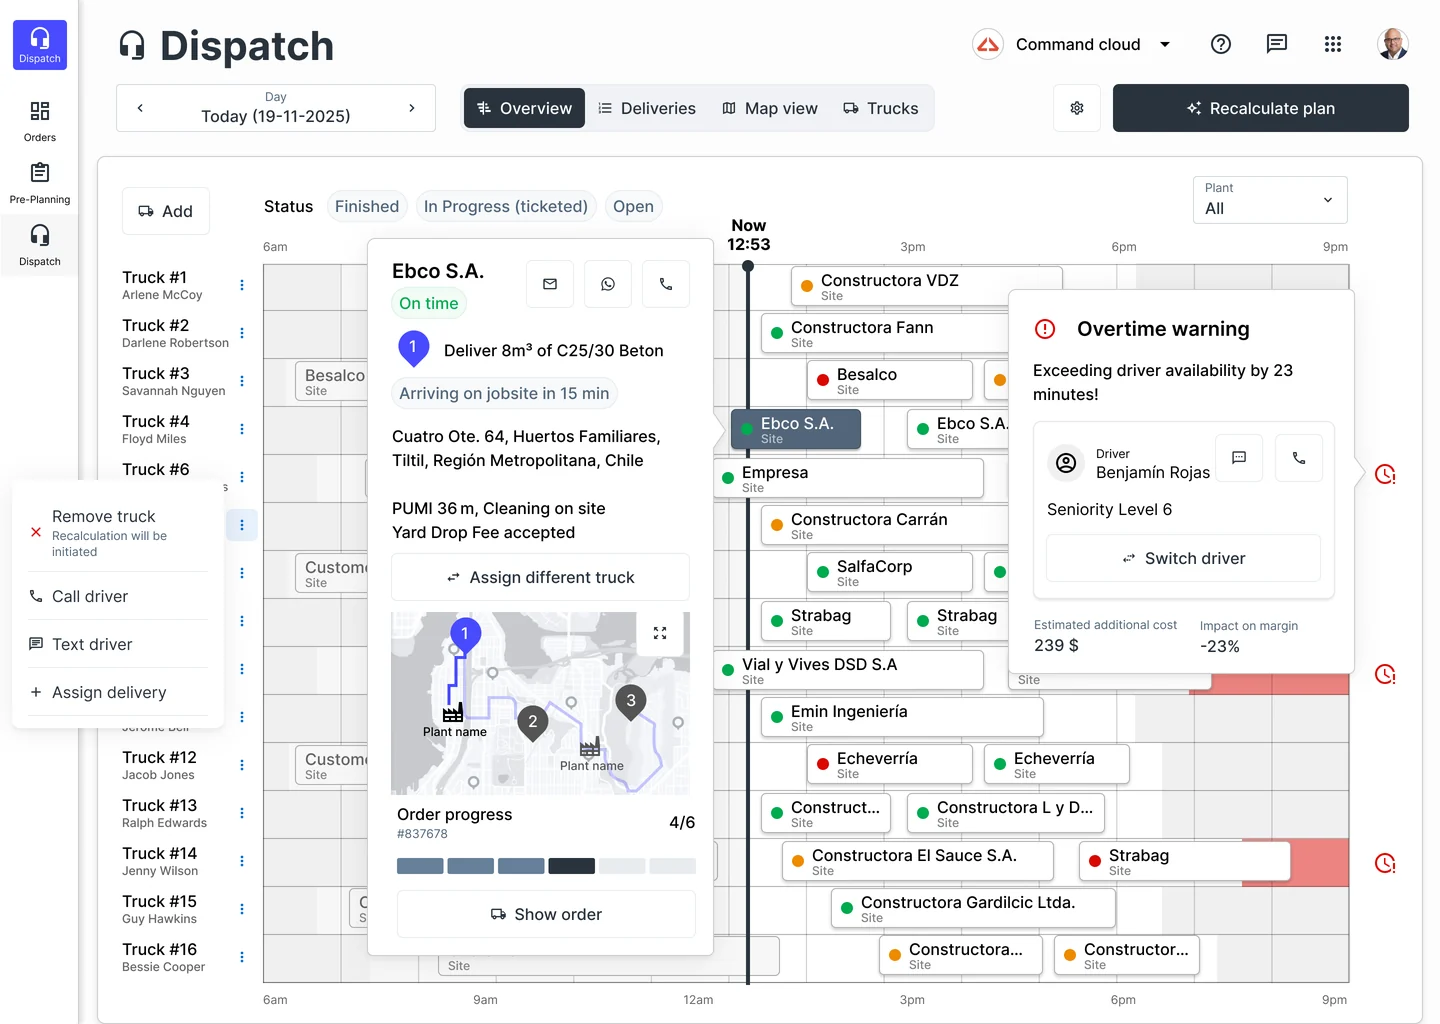Call driver Benjamín Rojas with the phone icon
The width and height of the screenshot is (1440, 1024).
1299,458
